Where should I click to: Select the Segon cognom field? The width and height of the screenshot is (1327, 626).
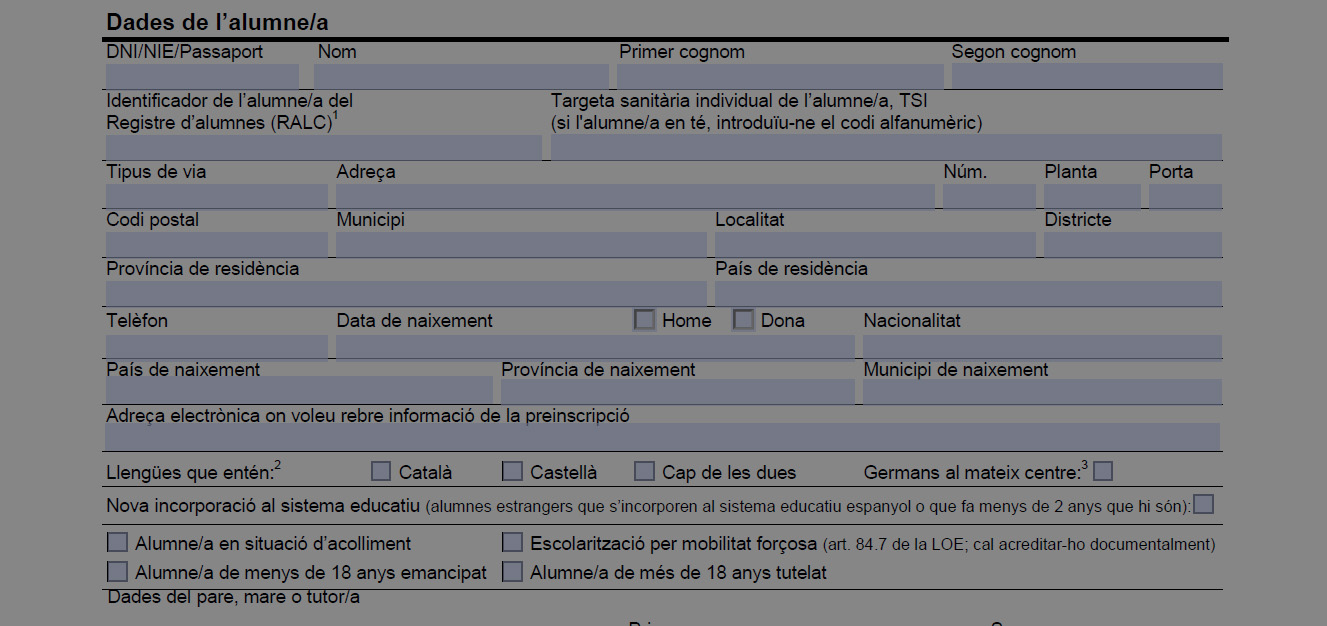(x=1086, y=76)
